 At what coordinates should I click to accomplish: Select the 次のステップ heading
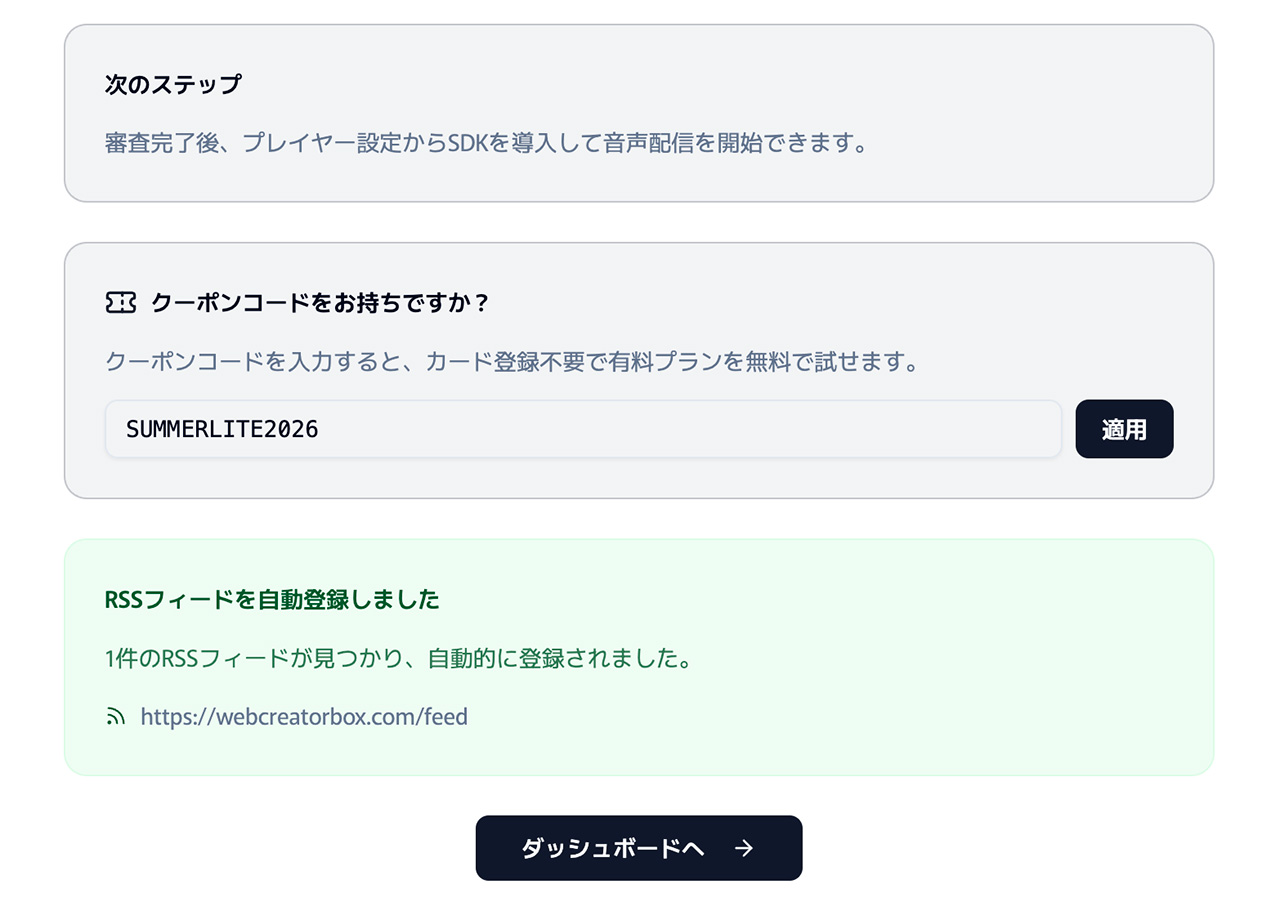pyautogui.click(x=173, y=84)
